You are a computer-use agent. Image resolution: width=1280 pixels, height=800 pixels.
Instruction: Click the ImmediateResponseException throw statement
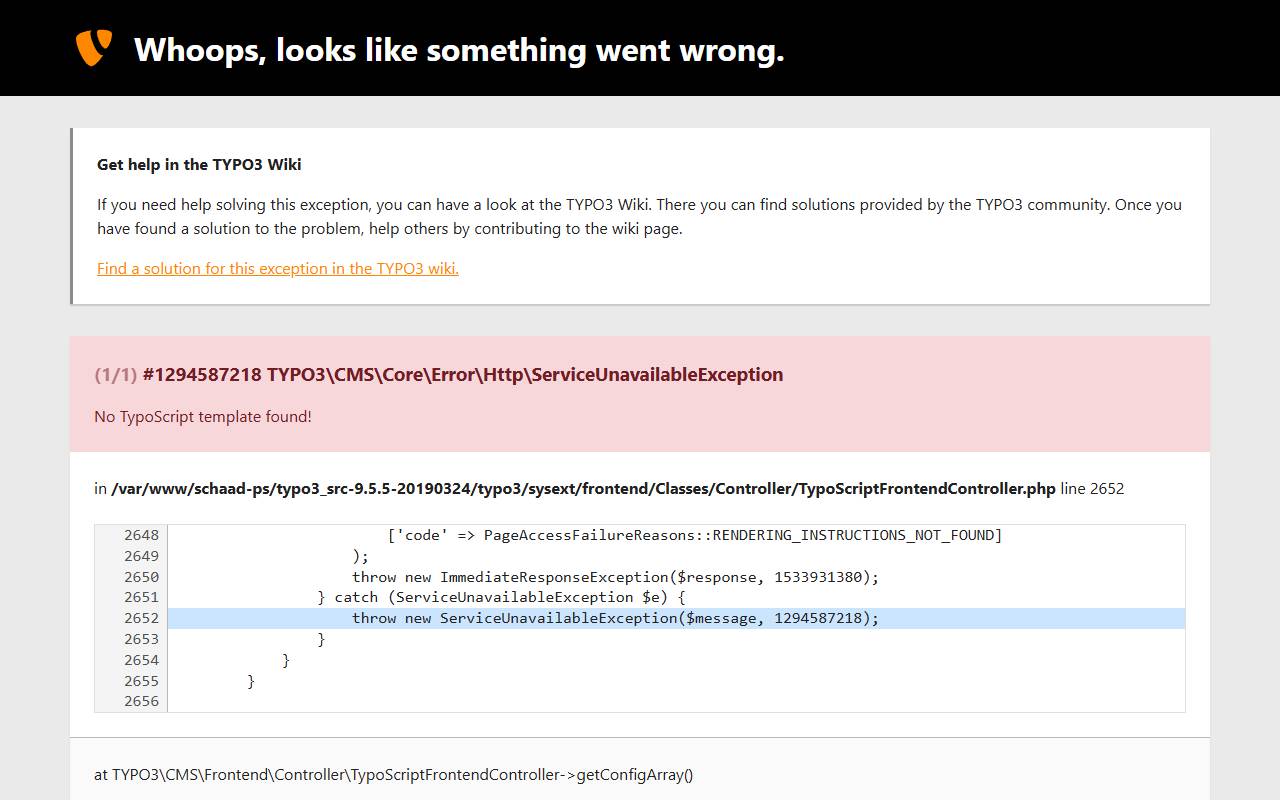615,577
